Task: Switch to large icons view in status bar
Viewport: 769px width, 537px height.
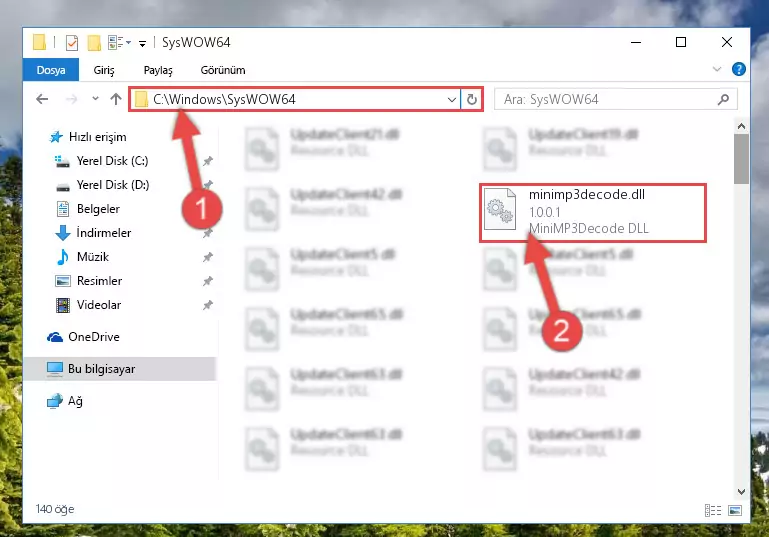Action: pyautogui.click(x=735, y=511)
